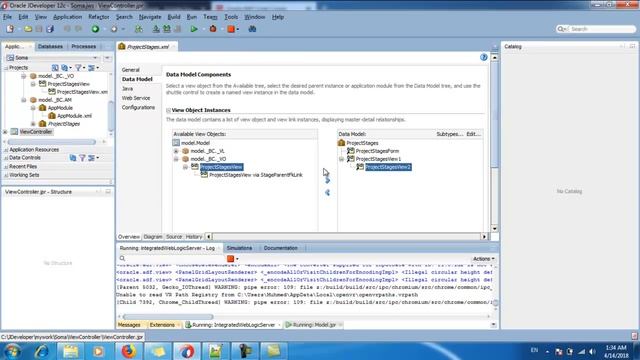640x360 pixels.
Task: Collapse the View Object Instances section
Action: click(x=168, y=110)
